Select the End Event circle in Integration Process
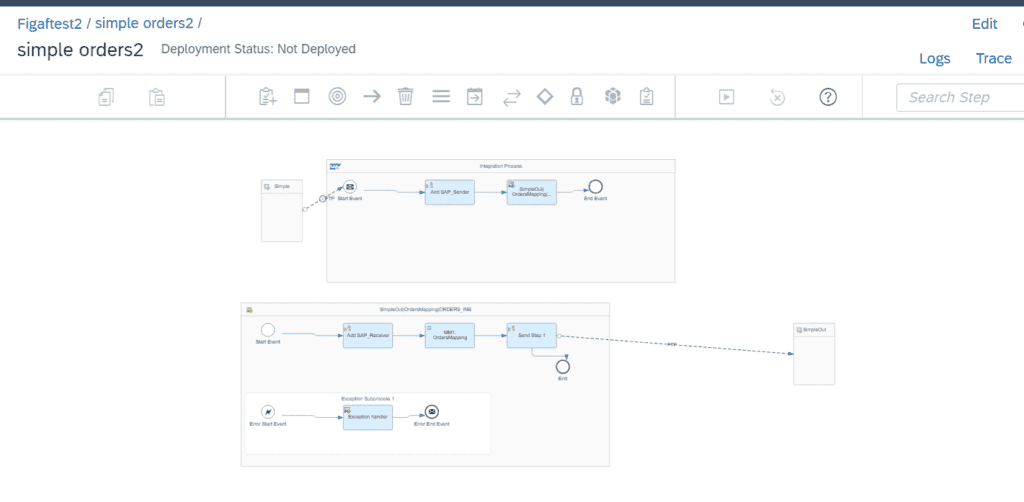 tap(595, 187)
